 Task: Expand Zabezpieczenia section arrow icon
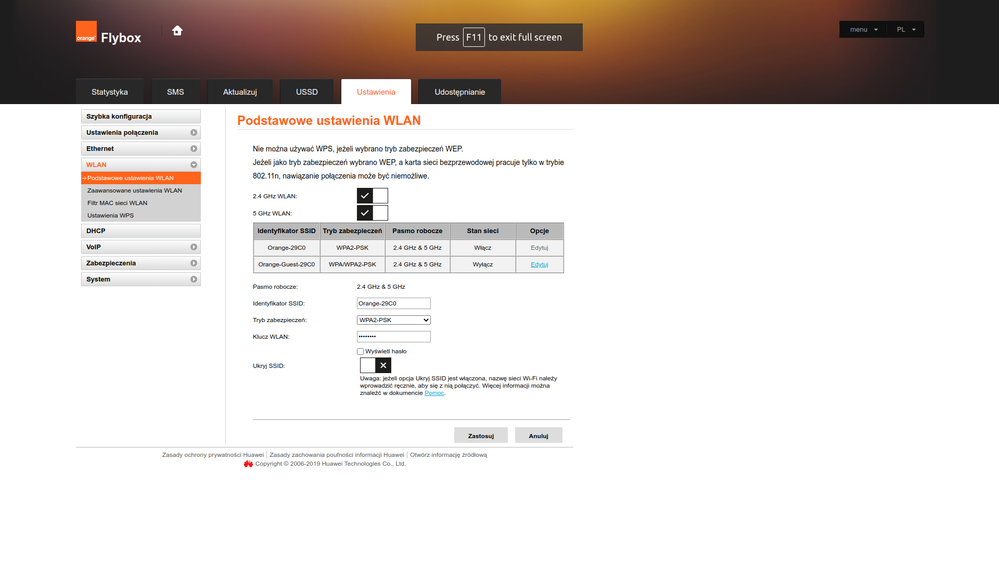pyautogui.click(x=194, y=263)
